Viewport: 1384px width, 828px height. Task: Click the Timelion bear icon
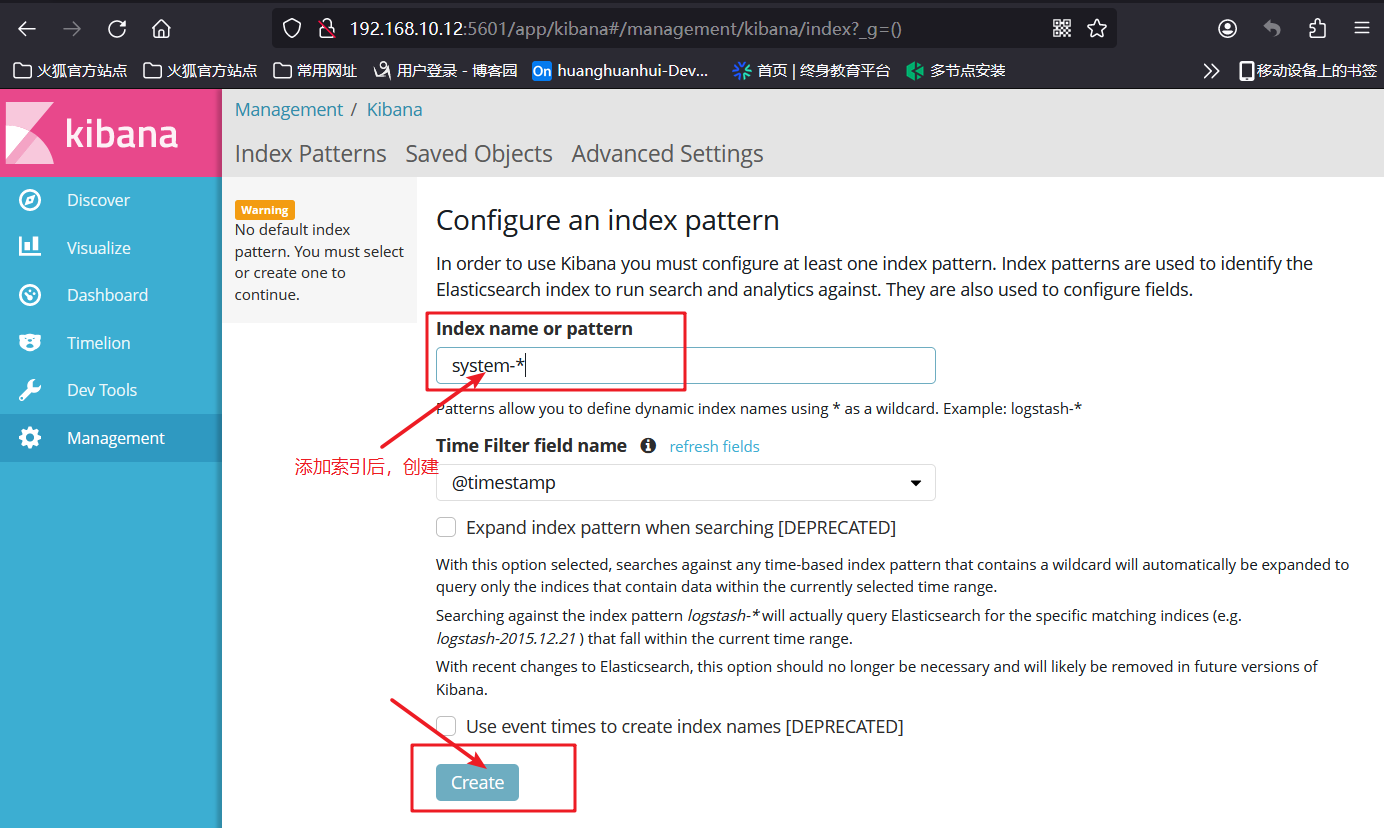click(x=30, y=342)
